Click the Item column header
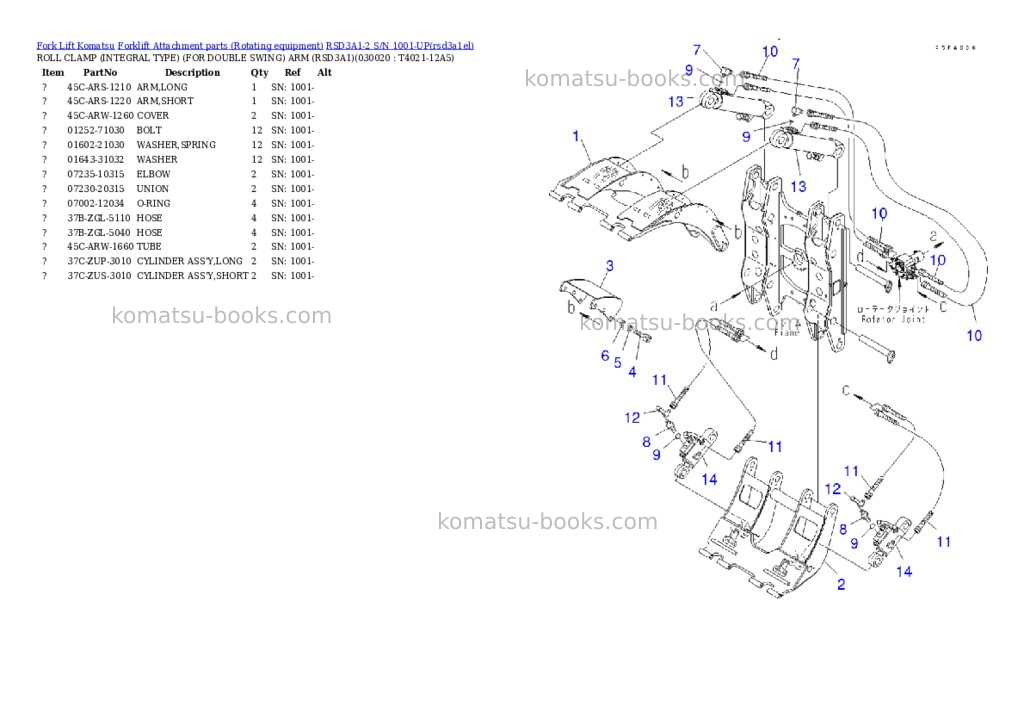Image resolution: width=1024 pixels, height=725 pixels. (x=53, y=72)
